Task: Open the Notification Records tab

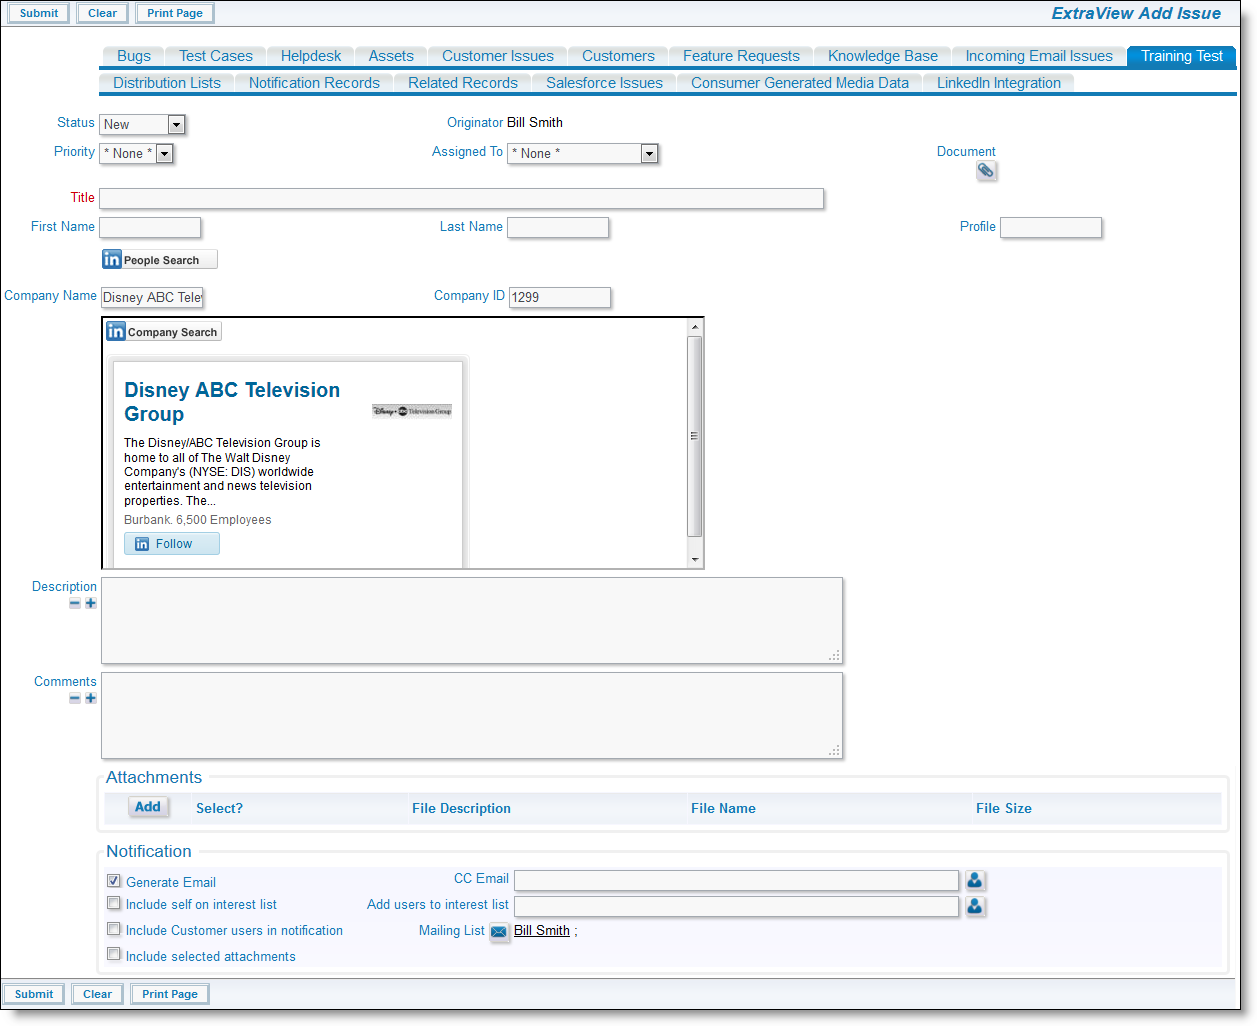Action: coord(314,83)
